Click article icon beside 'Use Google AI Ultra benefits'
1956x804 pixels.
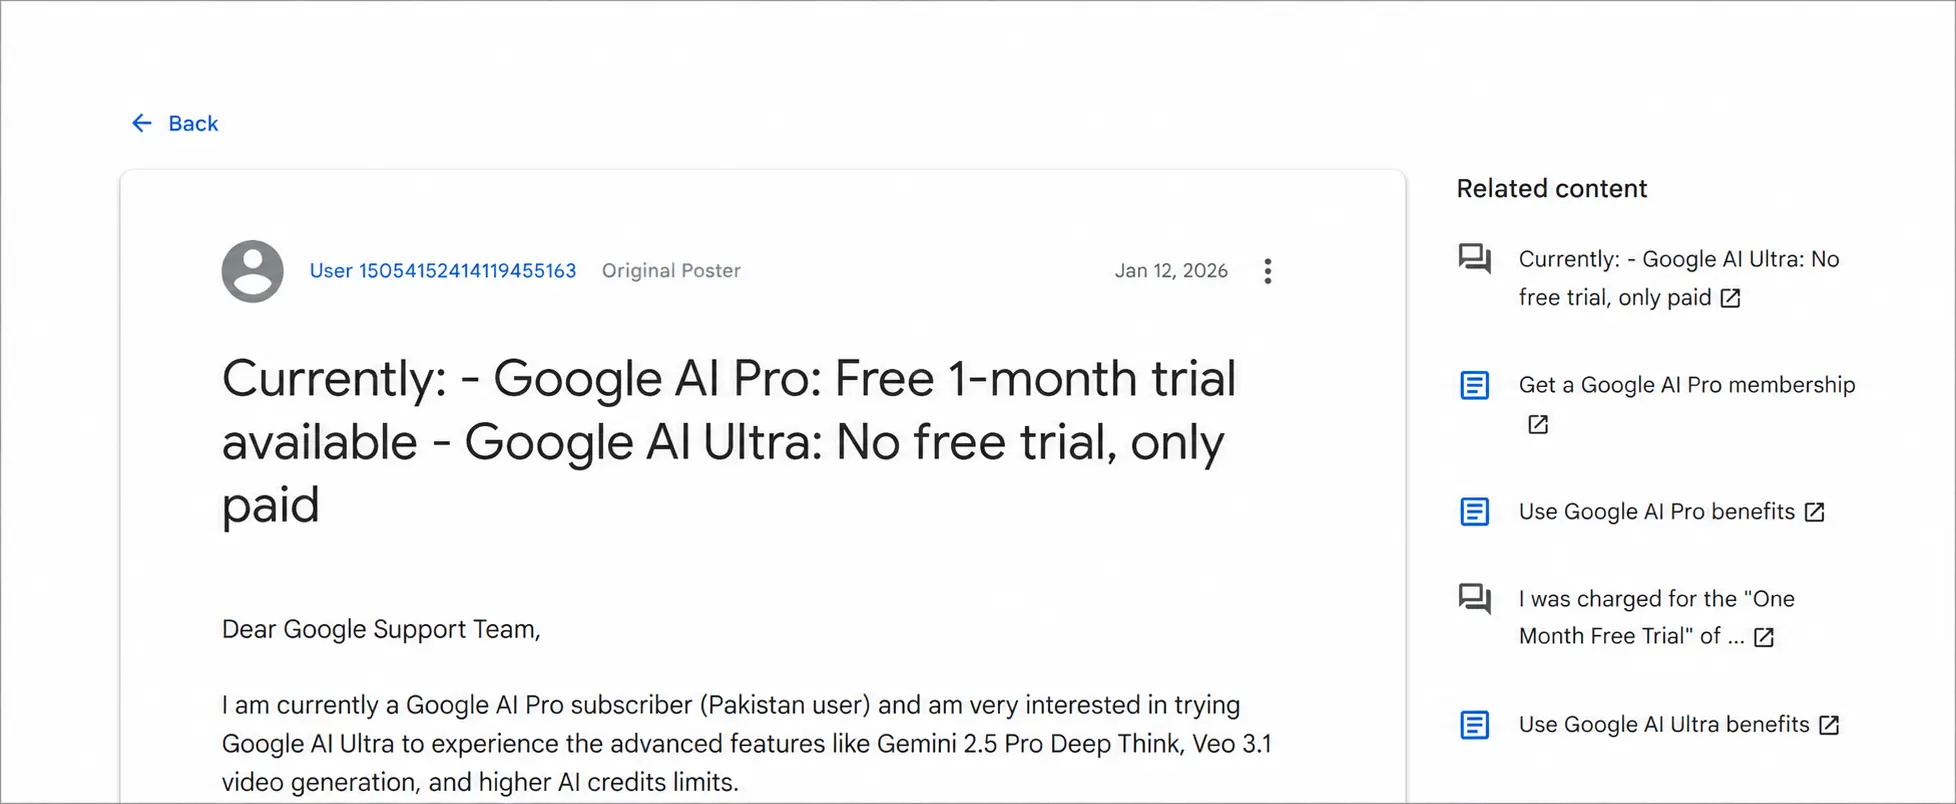click(x=1475, y=725)
